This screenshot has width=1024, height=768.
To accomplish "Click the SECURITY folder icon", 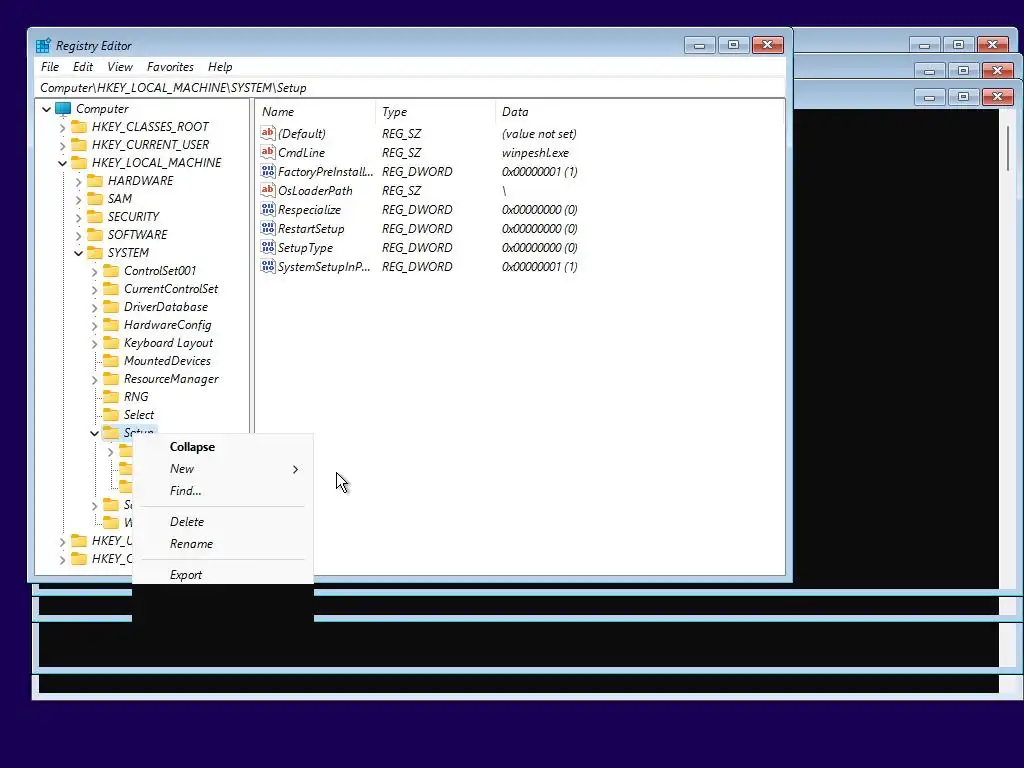I will [x=95, y=216].
